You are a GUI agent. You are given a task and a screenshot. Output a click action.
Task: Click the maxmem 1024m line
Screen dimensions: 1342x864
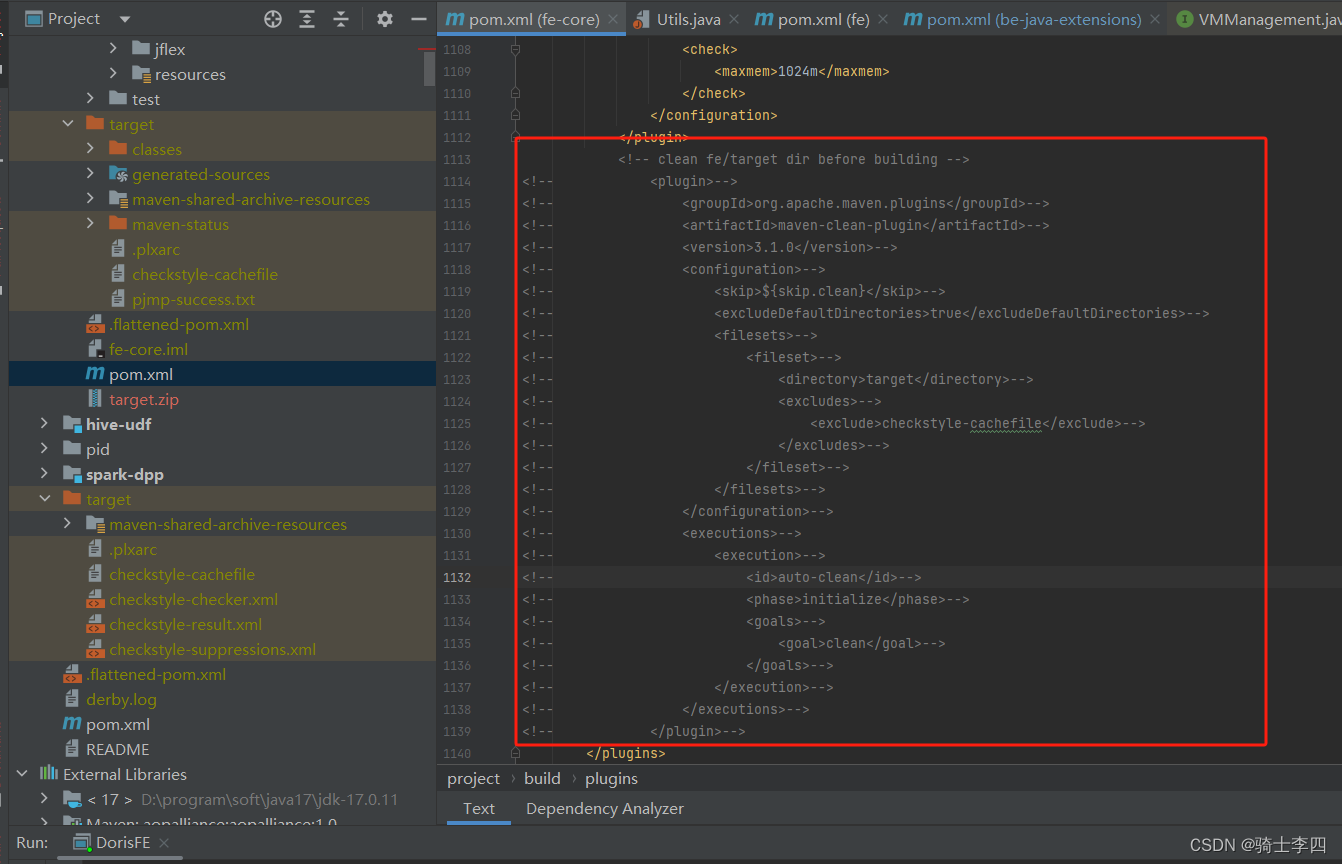point(802,71)
